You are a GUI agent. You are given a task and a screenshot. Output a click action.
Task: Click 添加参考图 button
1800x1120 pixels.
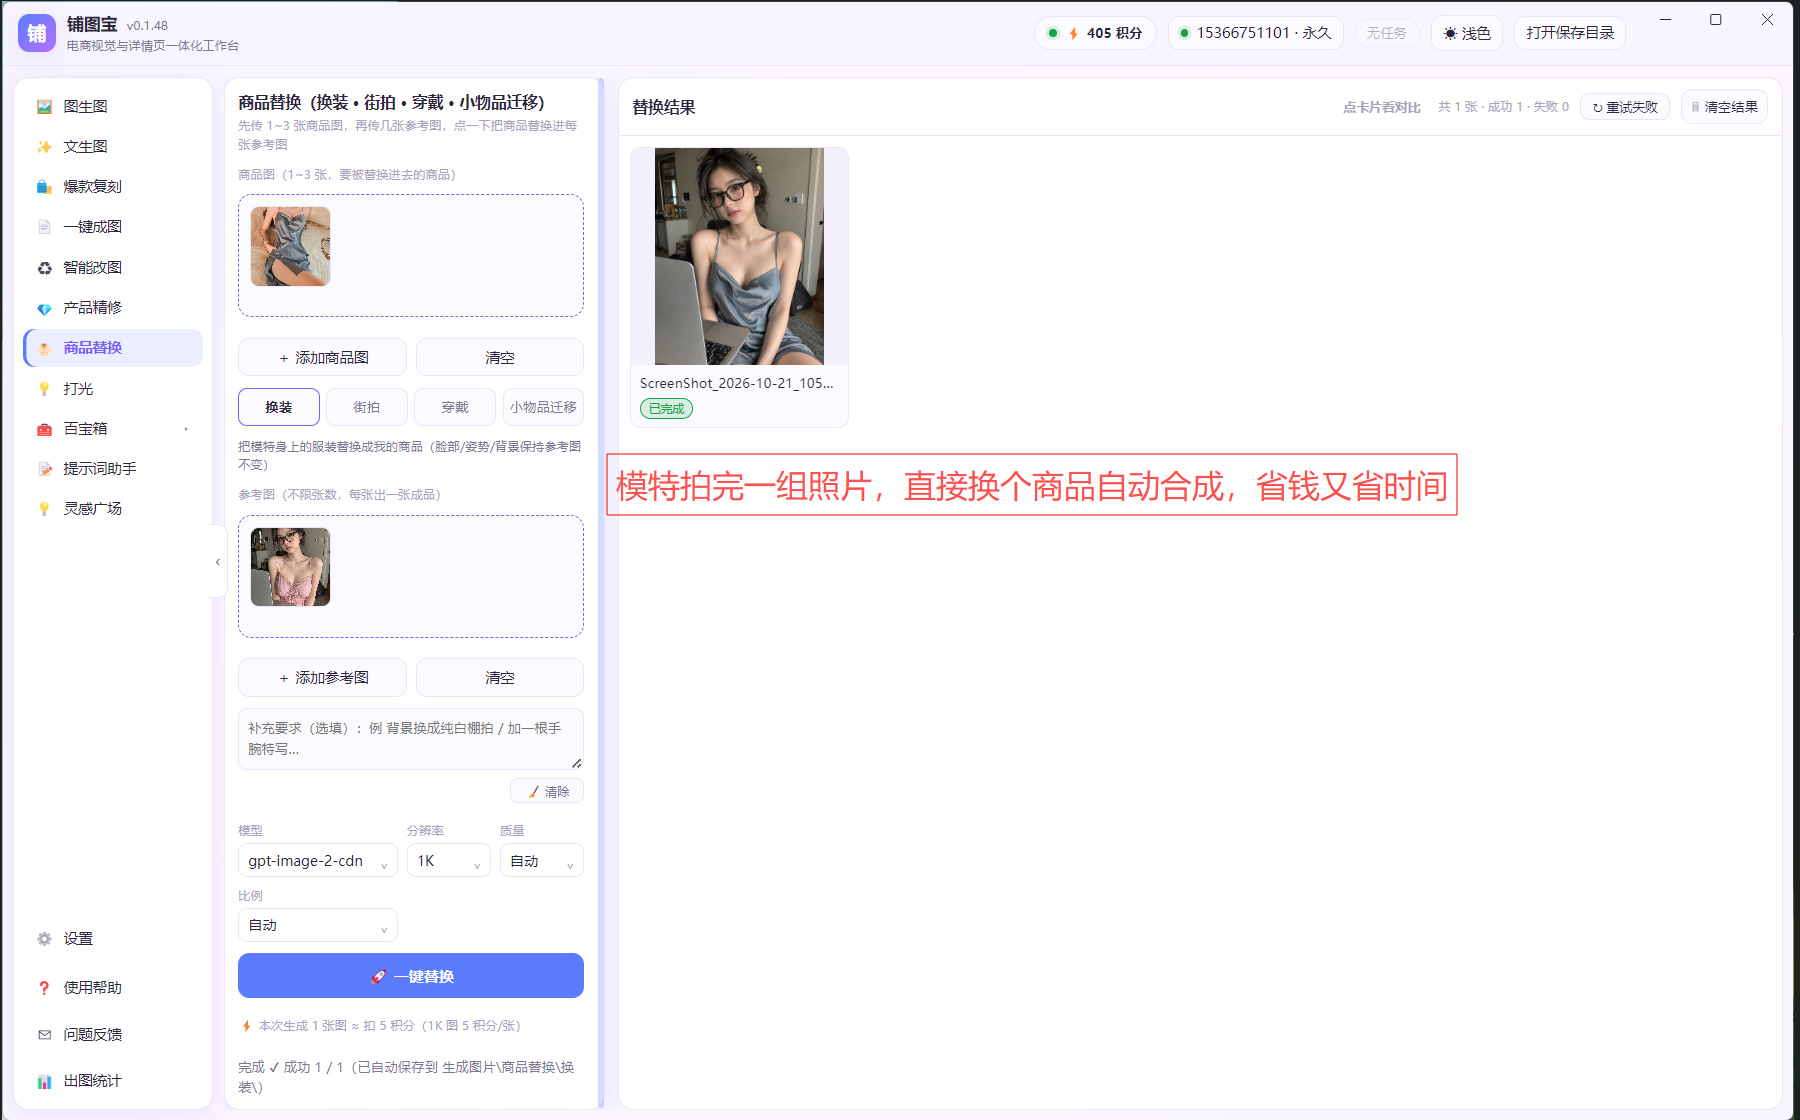click(322, 677)
